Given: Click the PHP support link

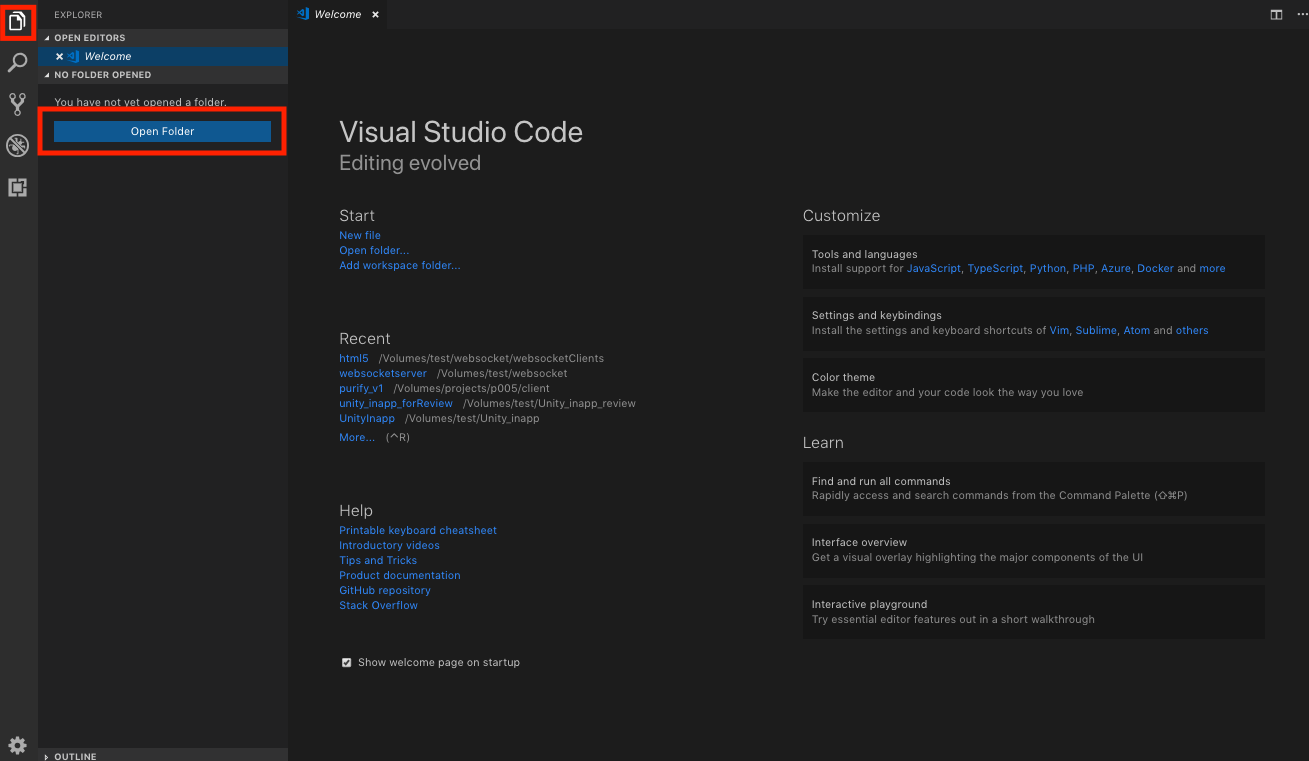Looking at the screenshot, I should pos(1083,268).
